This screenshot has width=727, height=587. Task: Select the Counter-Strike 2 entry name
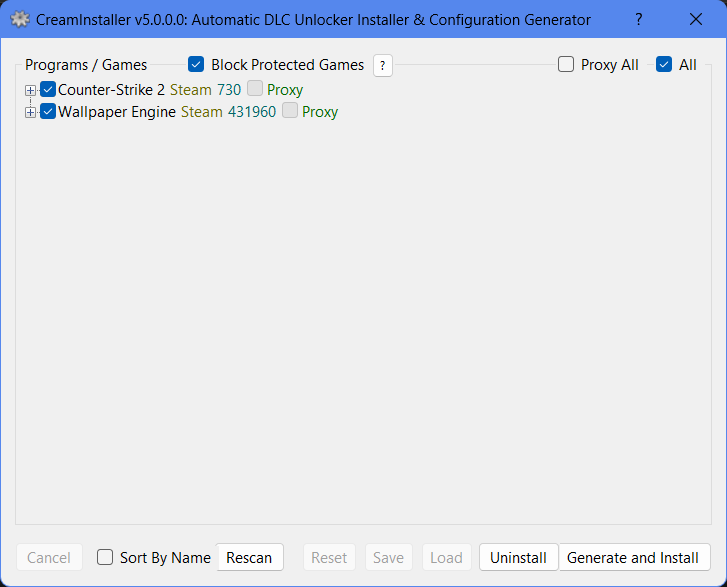click(111, 89)
